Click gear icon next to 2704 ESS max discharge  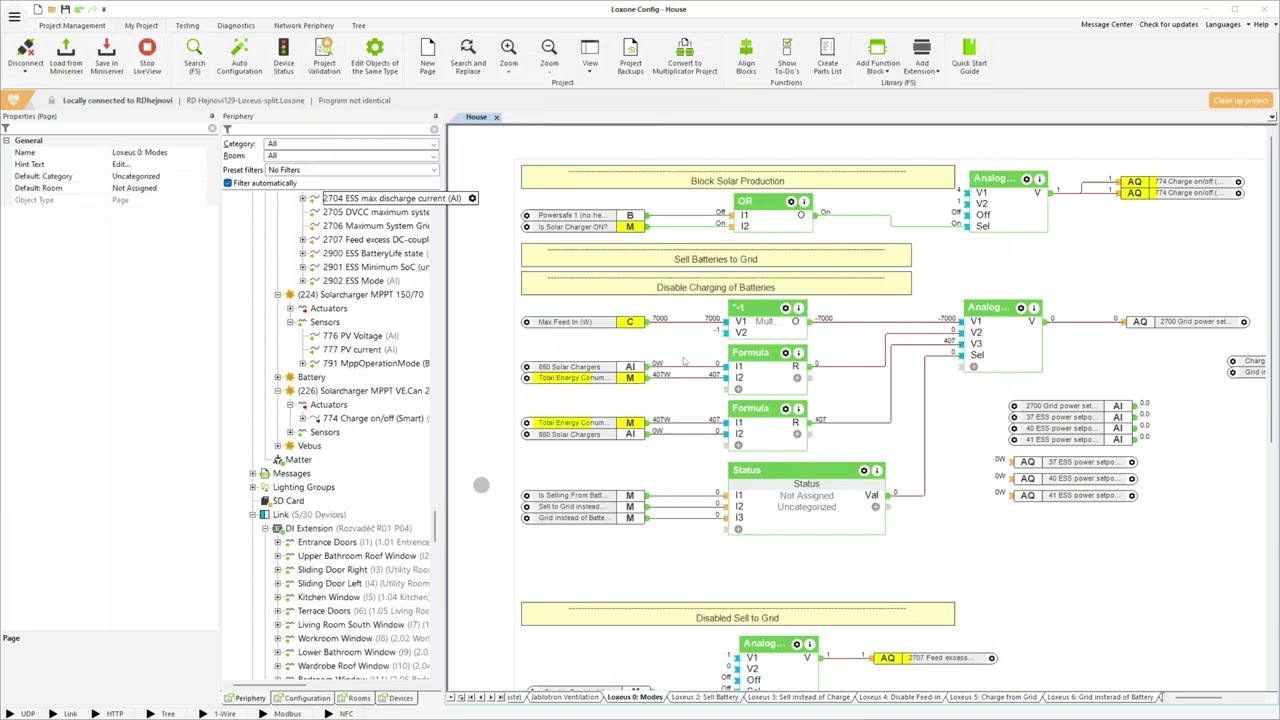[x=472, y=198]
